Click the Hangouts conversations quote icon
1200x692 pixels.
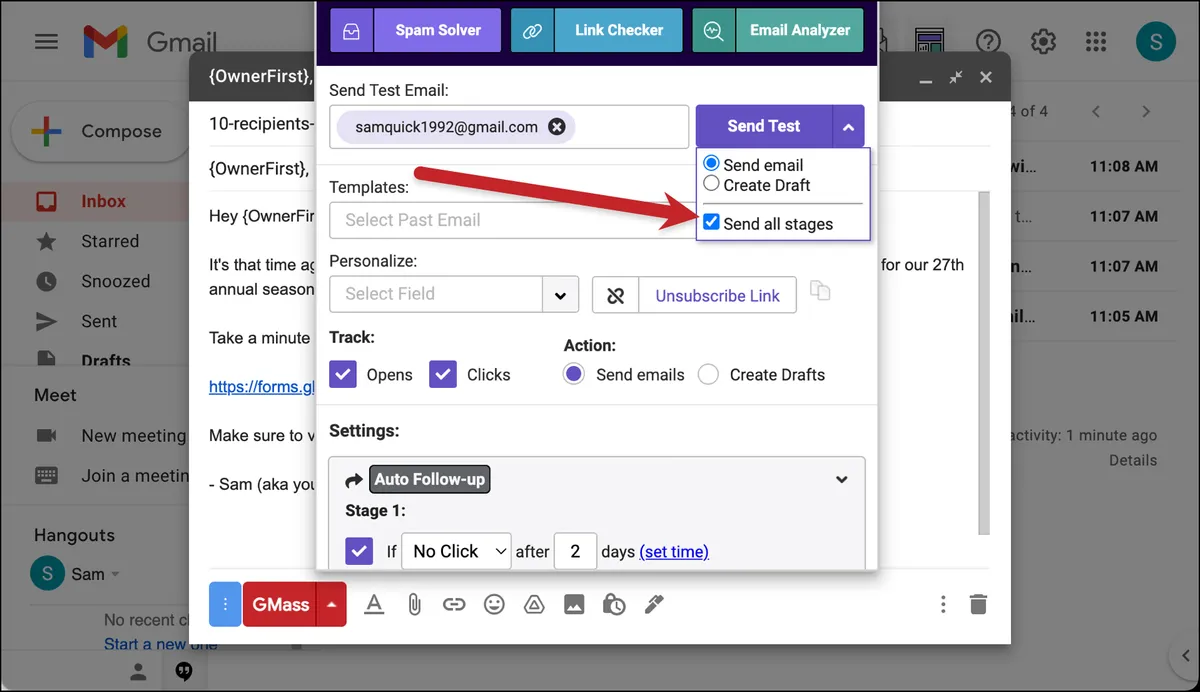coord(184,672)
